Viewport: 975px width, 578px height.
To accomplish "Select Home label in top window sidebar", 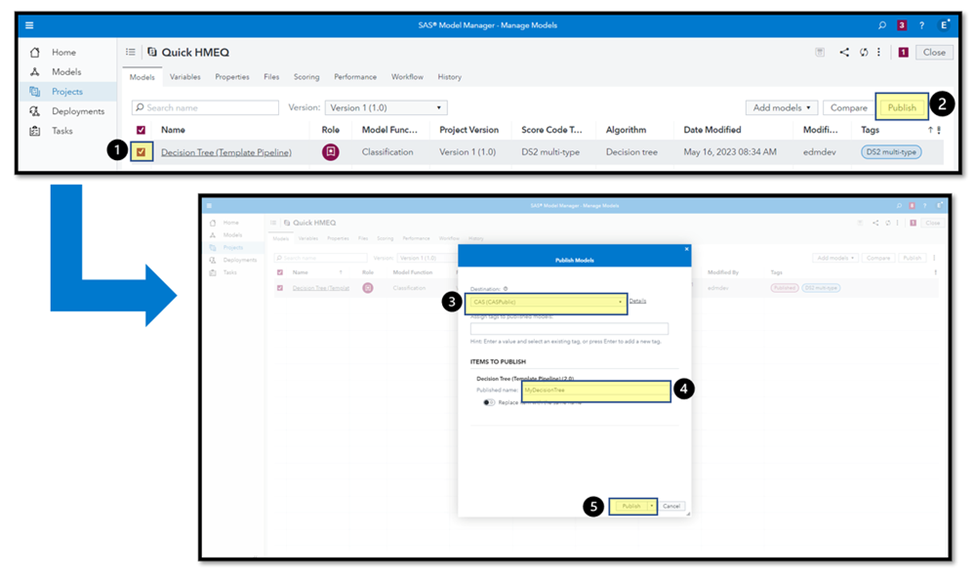I will tap(64, 53).
